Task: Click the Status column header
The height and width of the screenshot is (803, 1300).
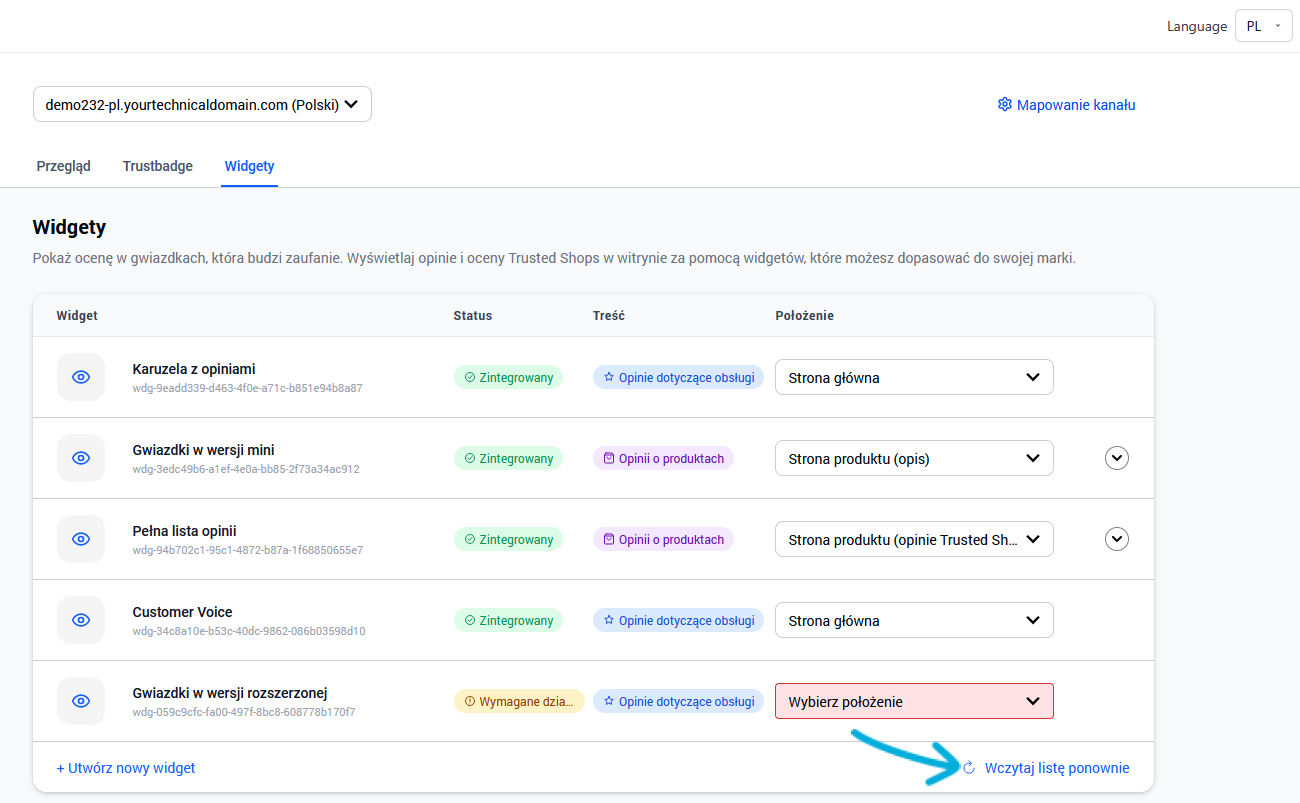Action: 473,315
